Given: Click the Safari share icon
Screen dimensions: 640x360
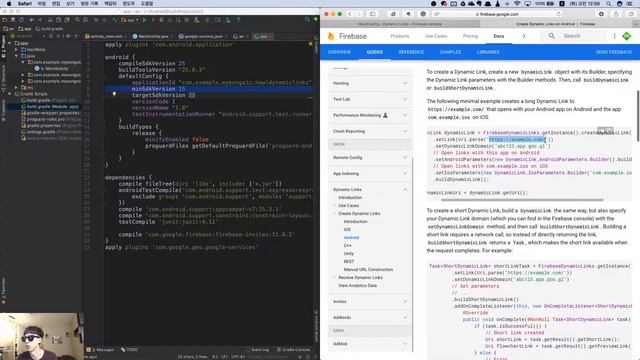Looking at the screenshot, I should tap(616, 14).
